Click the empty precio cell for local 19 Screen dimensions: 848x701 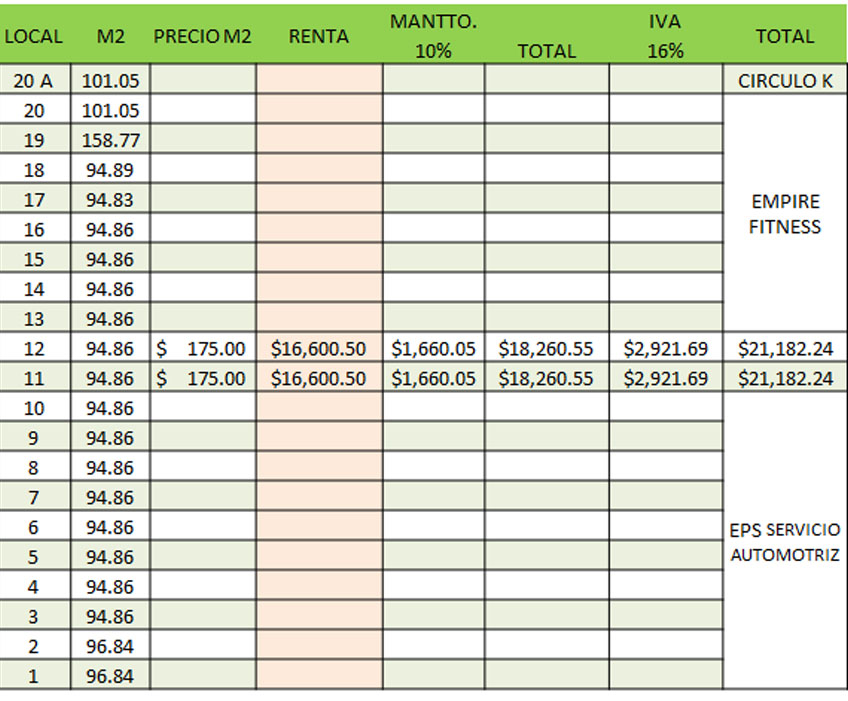[x=203, y=140]
